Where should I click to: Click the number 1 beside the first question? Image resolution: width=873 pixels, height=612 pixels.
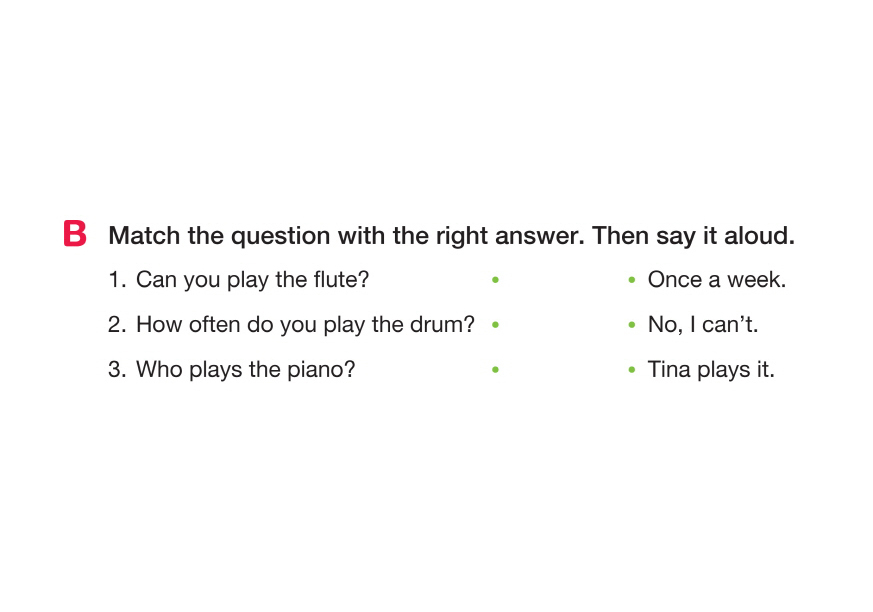[114, 280]
